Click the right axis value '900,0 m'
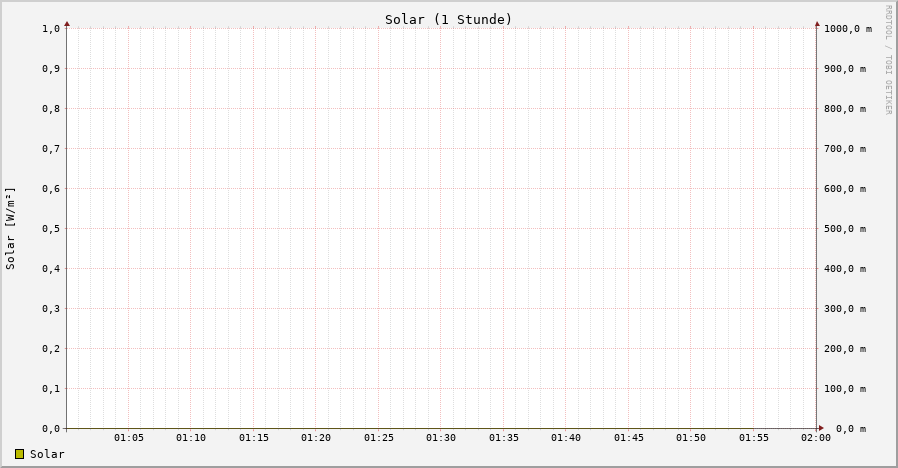This screenshot has height=468, width=898. coord(845,69)
